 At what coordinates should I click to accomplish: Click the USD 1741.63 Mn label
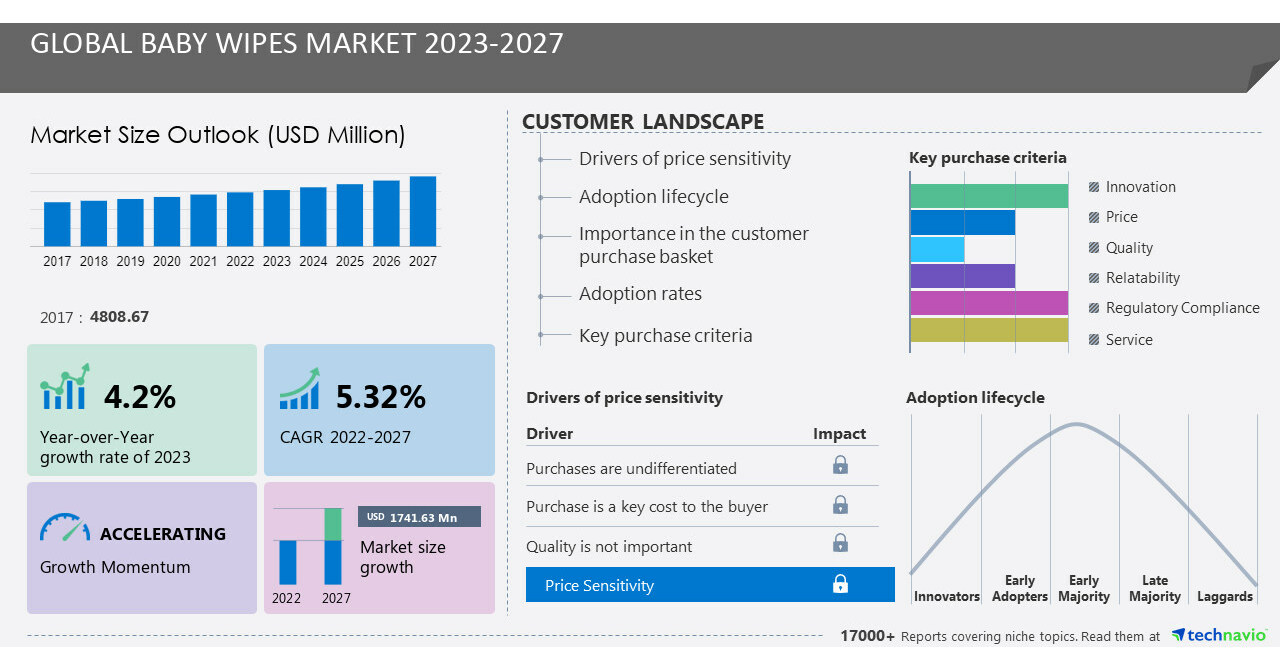419,517
